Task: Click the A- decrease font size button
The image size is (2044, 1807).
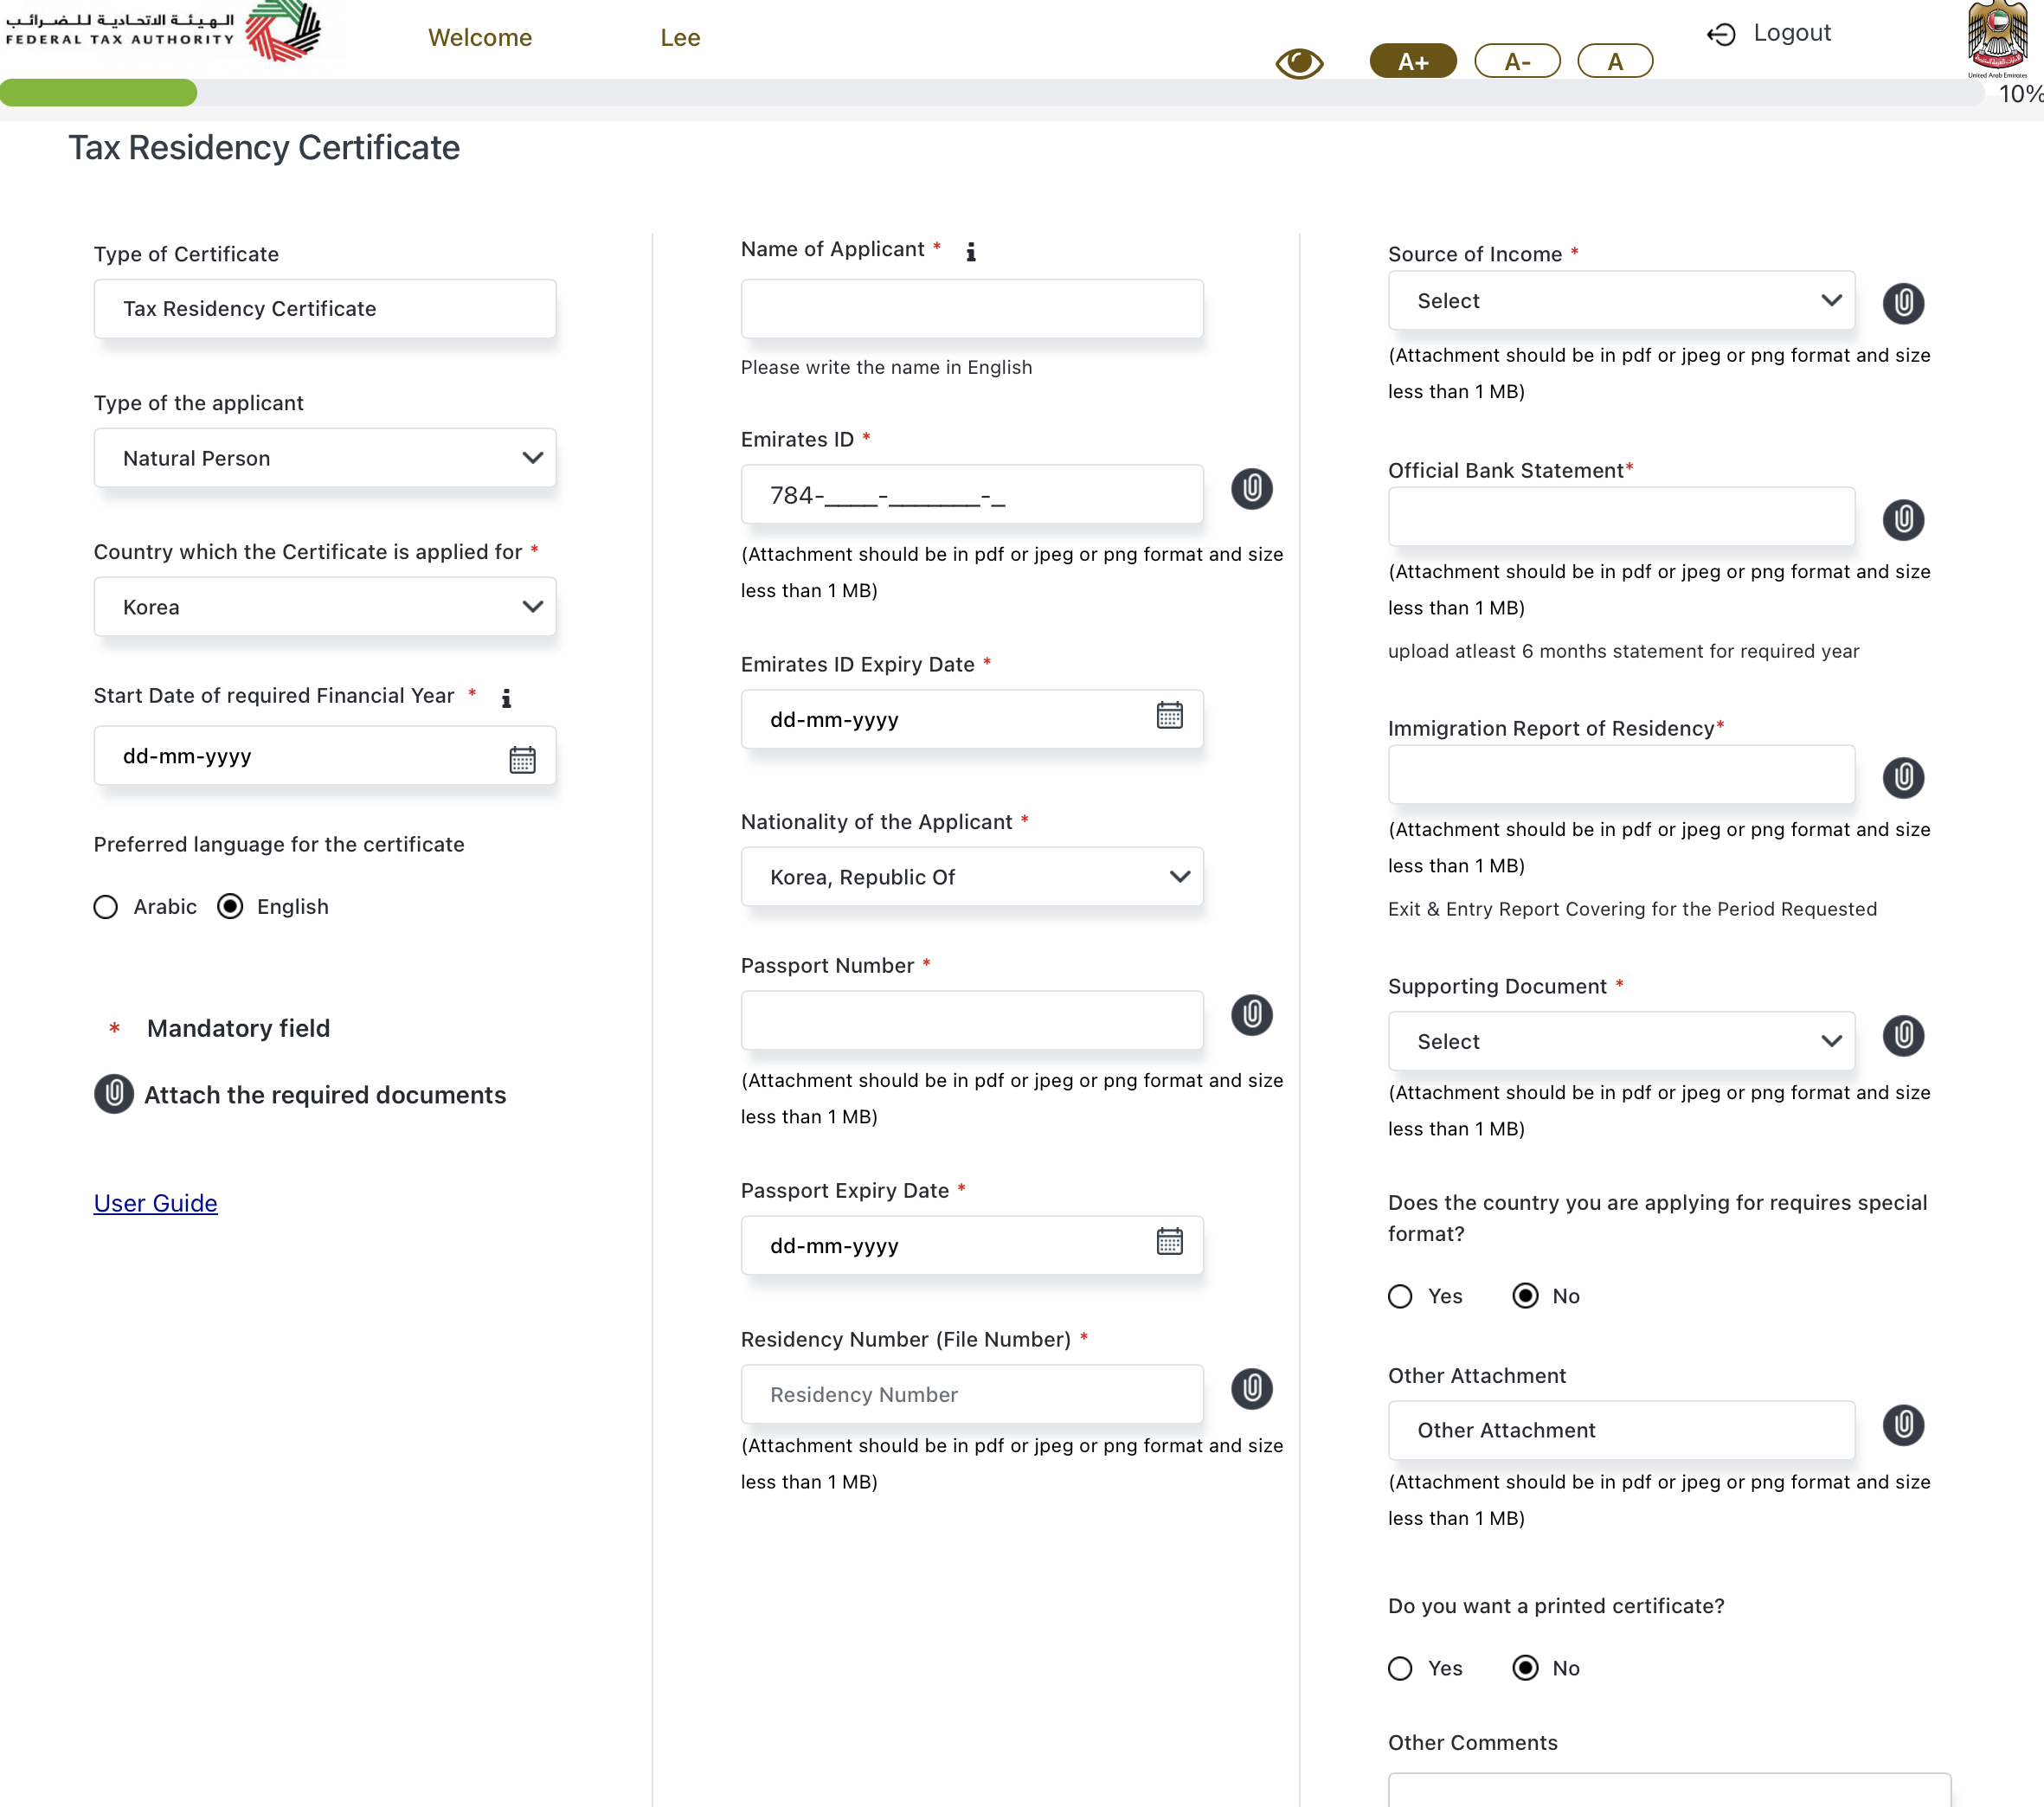Action: click(1516, 62)
